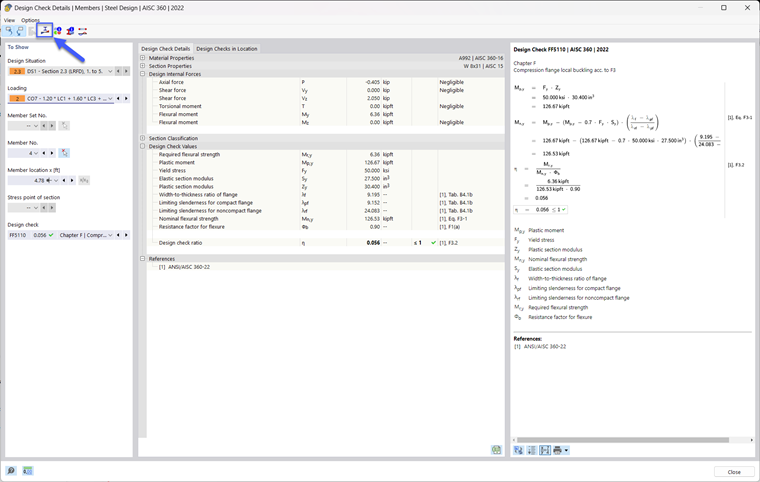Viewport: 760px width, 482px height.
Task: Click the red-lines toolbar icon at the end
Action: point(82,31)
